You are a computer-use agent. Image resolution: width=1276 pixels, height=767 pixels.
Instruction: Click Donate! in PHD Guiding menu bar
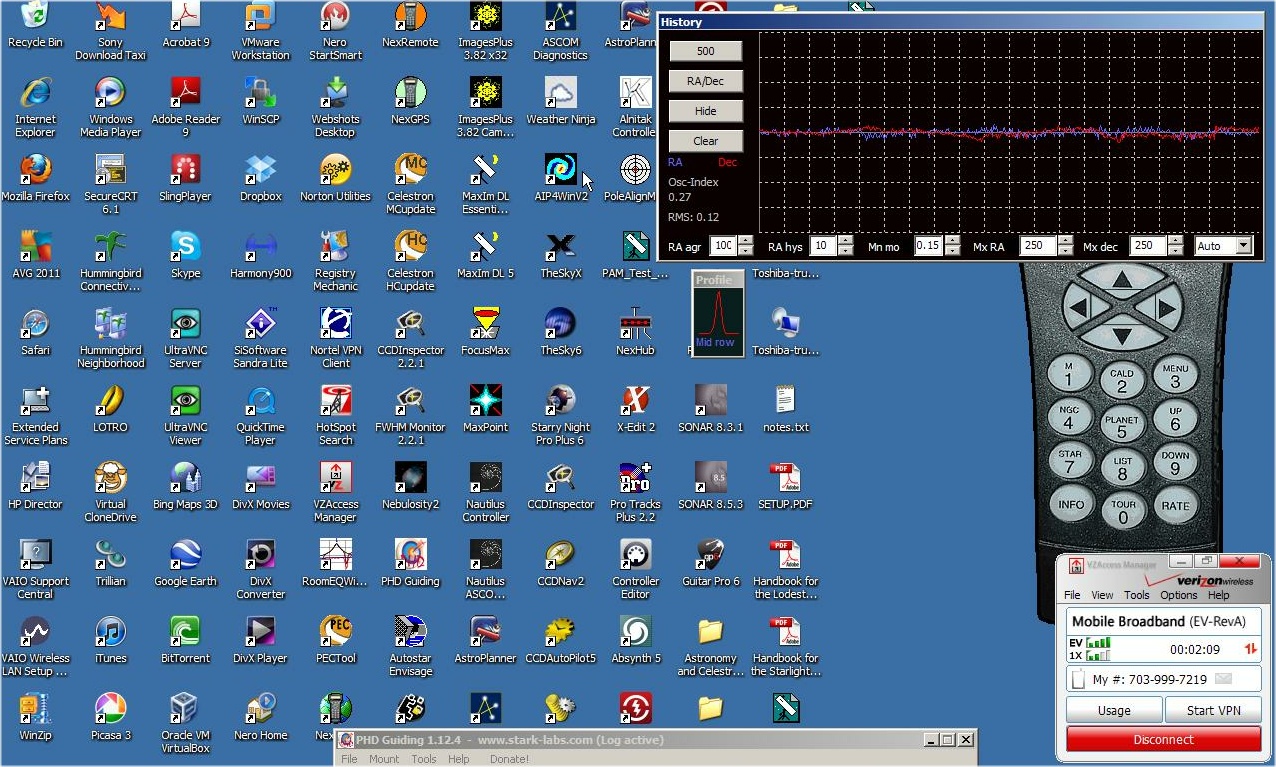[509, 759]
